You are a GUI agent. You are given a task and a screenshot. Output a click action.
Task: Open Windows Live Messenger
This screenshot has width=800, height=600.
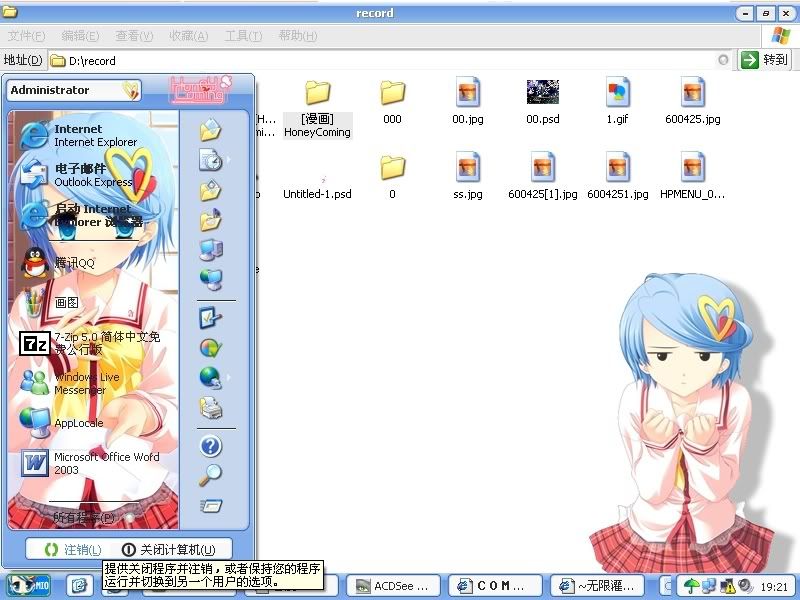click(x=71, y=383)
